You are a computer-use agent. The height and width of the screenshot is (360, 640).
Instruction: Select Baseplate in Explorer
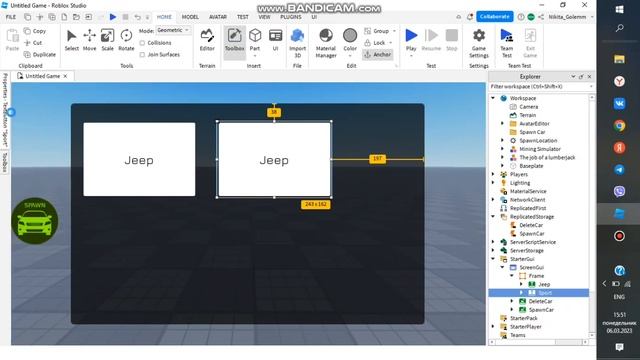pos(531,166)
